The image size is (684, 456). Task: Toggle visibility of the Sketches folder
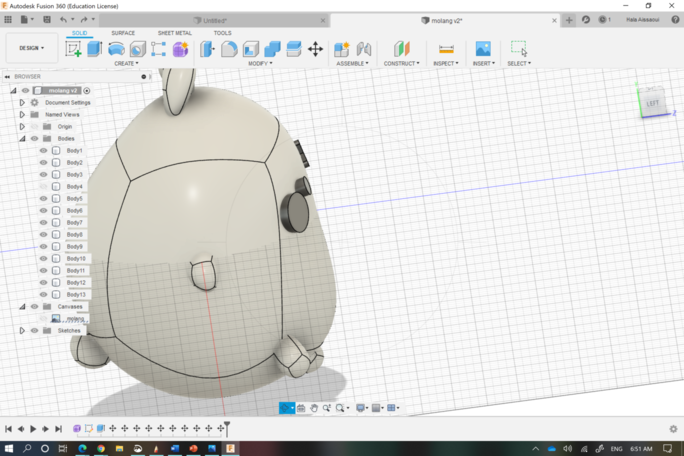pos(34,330)
